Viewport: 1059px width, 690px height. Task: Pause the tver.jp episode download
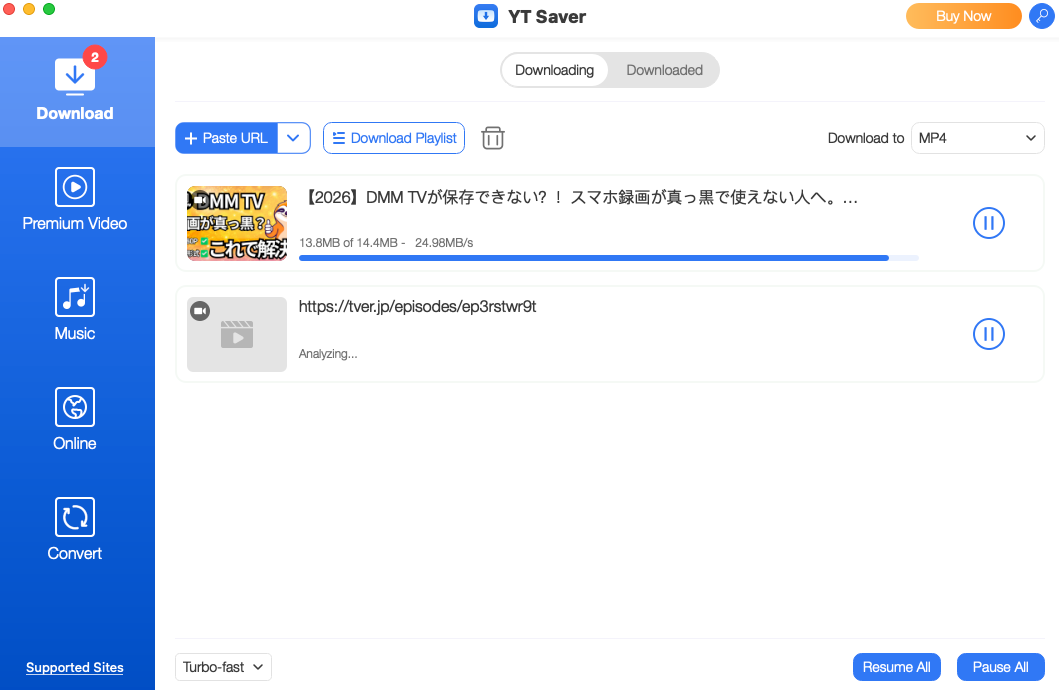click(x=989, y=334)
